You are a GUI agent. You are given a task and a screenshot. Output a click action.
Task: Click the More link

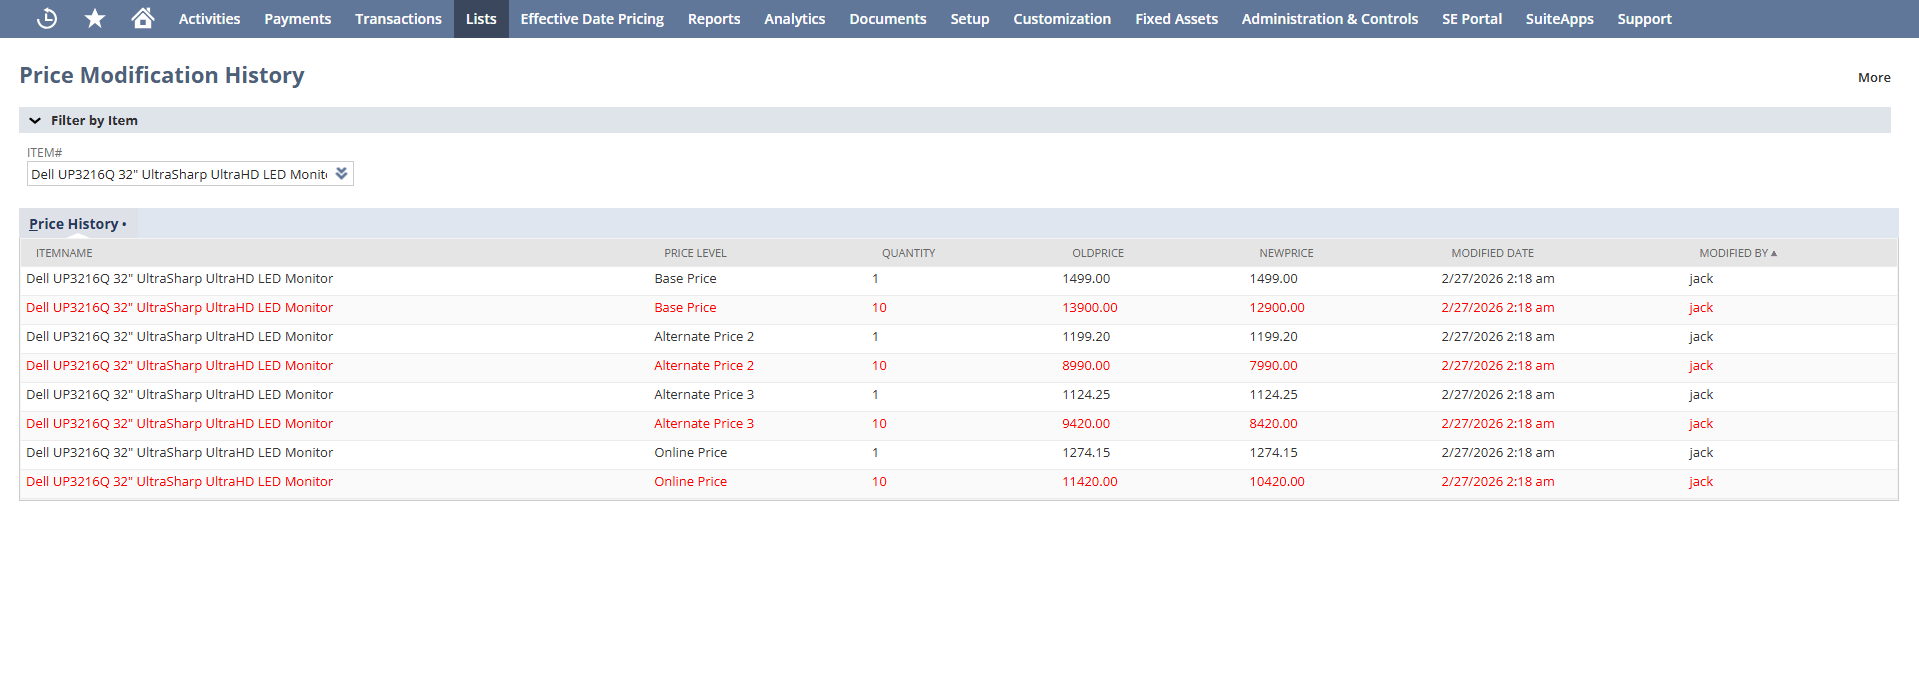pos(1873,77)
